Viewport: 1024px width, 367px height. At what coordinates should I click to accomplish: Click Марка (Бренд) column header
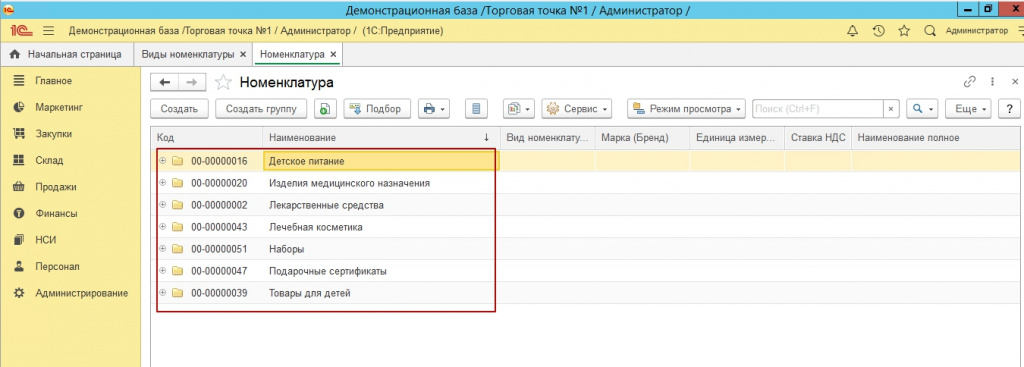tap(642, 138)
